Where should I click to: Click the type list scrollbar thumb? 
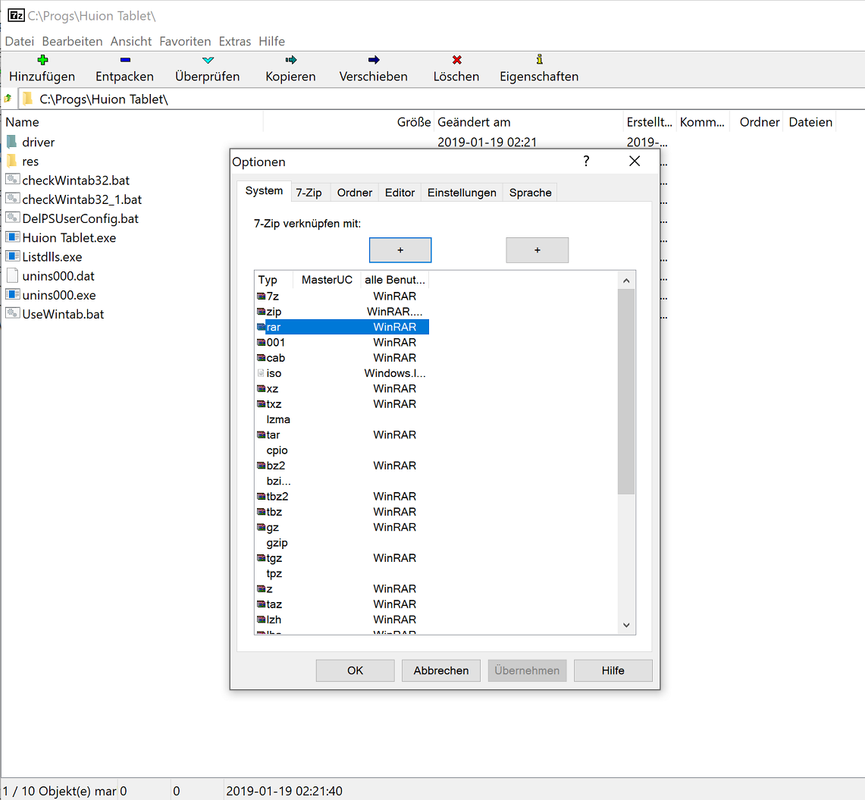click(x=626, y=391)
